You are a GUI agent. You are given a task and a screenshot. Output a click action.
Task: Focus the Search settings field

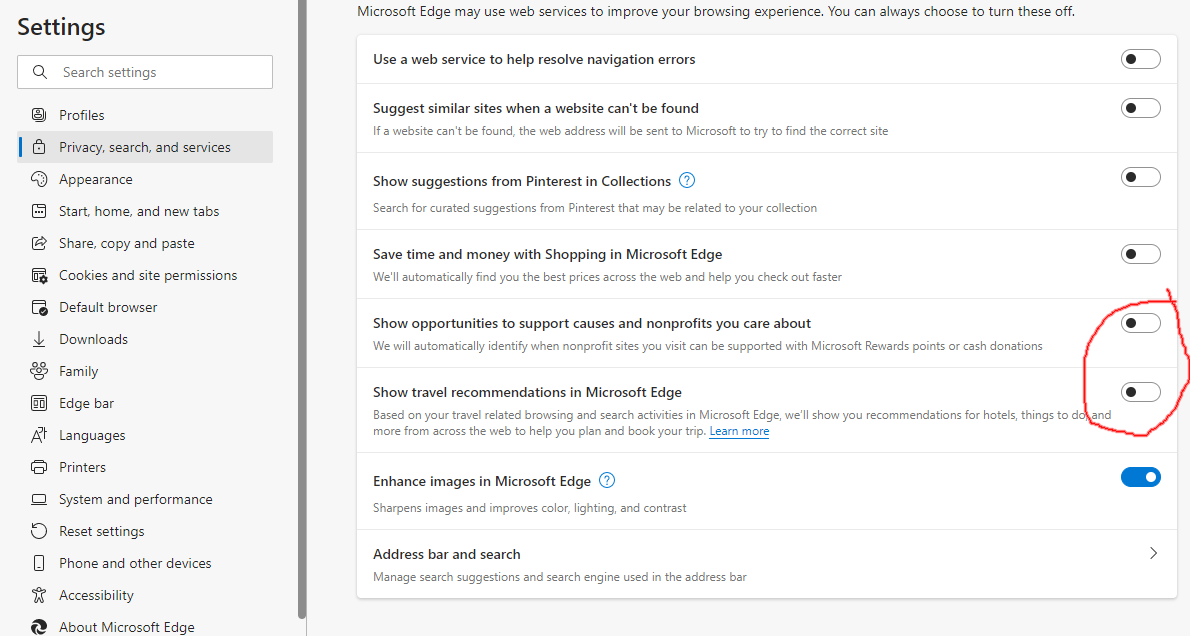[x=160, y=72]
